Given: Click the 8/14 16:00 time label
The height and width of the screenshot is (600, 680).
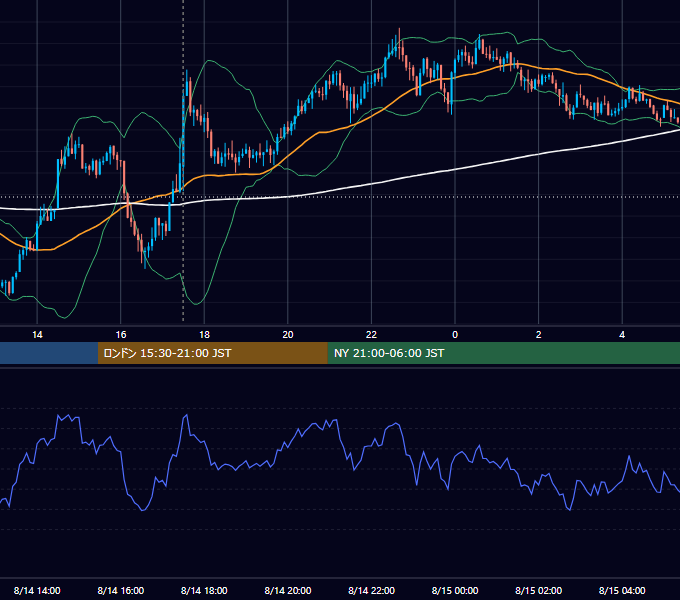Looking at the screenshot, I should (121, 590).
